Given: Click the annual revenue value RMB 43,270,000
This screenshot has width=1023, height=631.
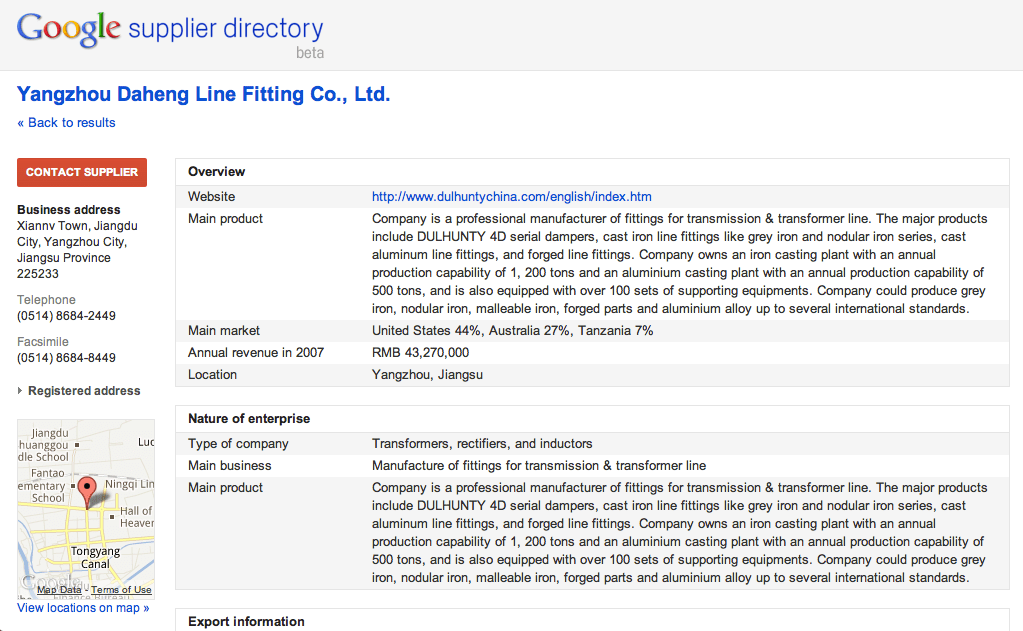Looking at the screenshot, I should [x=420, y=353].
